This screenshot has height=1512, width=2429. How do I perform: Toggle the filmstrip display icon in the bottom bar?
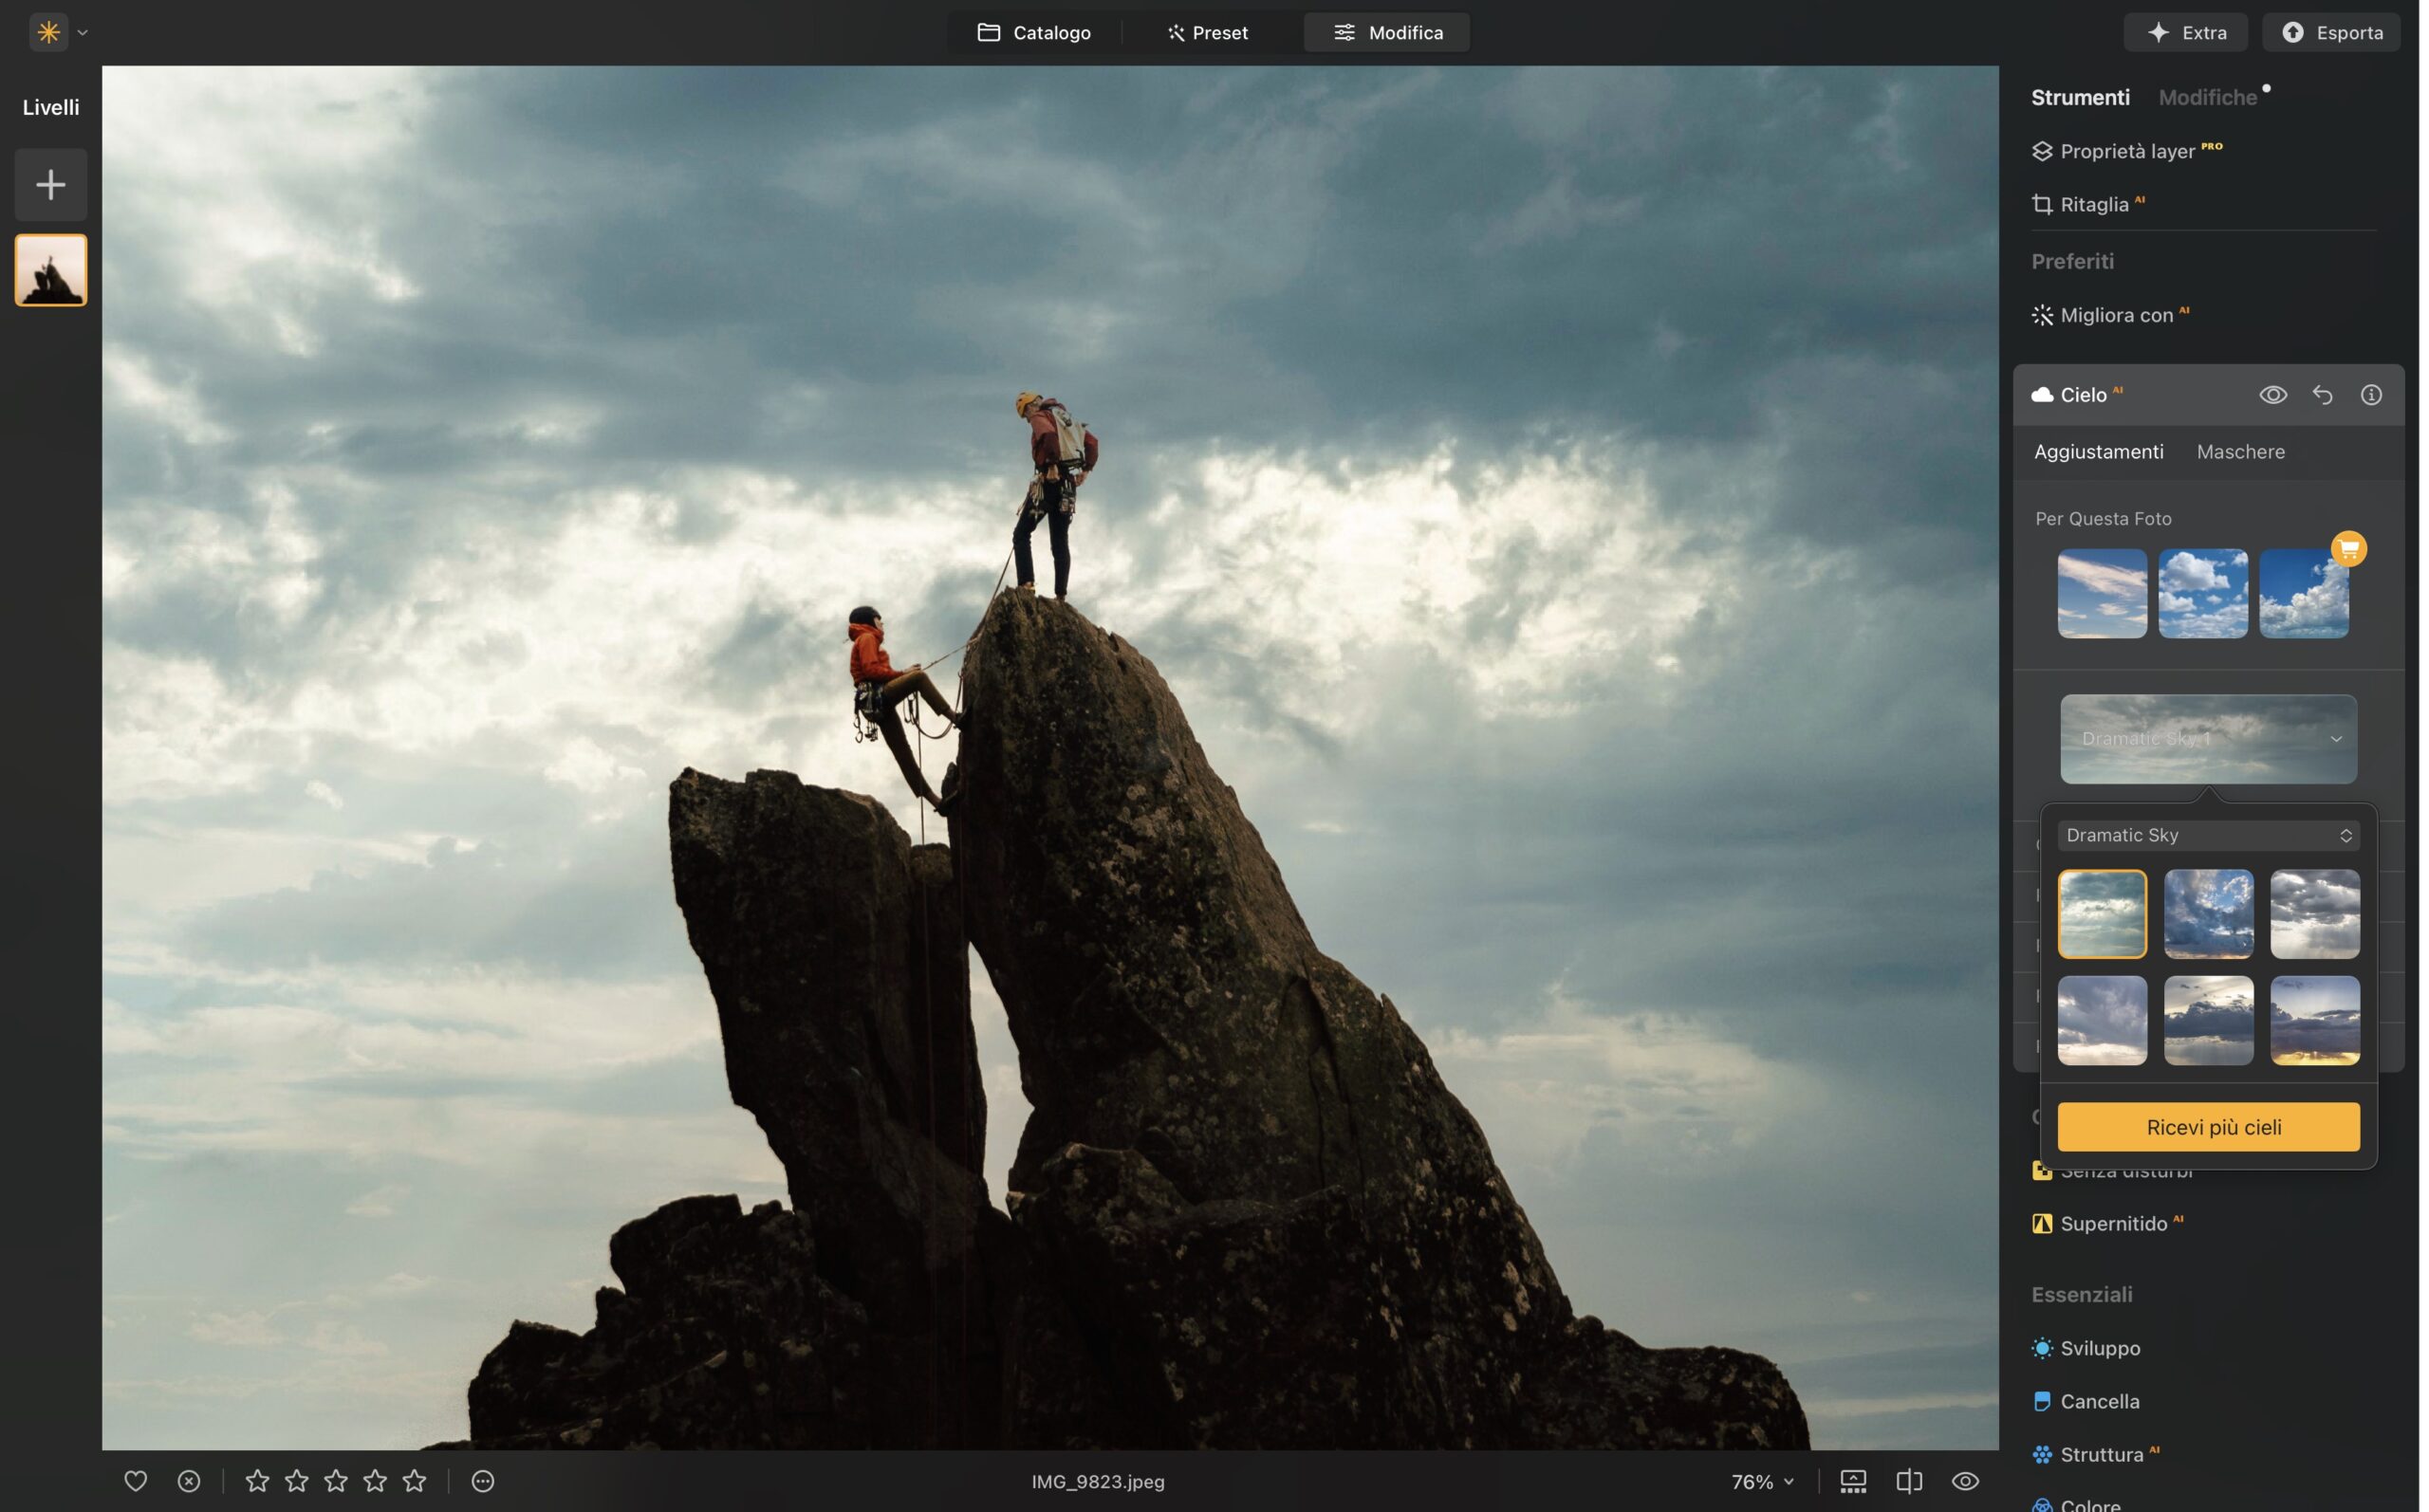point(1853,1481)
